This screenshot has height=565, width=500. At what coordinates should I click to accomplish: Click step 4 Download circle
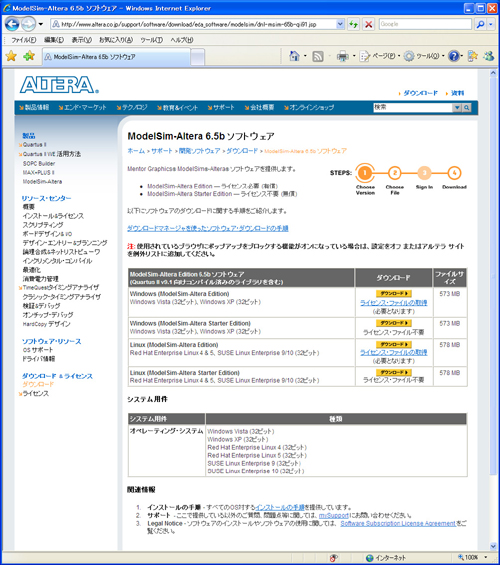click(x=454, y=173)
